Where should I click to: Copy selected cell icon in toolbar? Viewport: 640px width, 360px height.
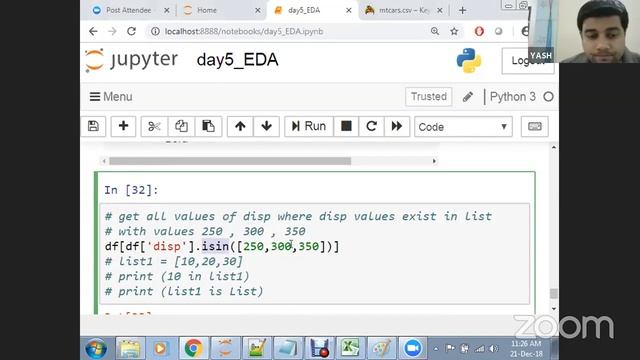[181, 126]
